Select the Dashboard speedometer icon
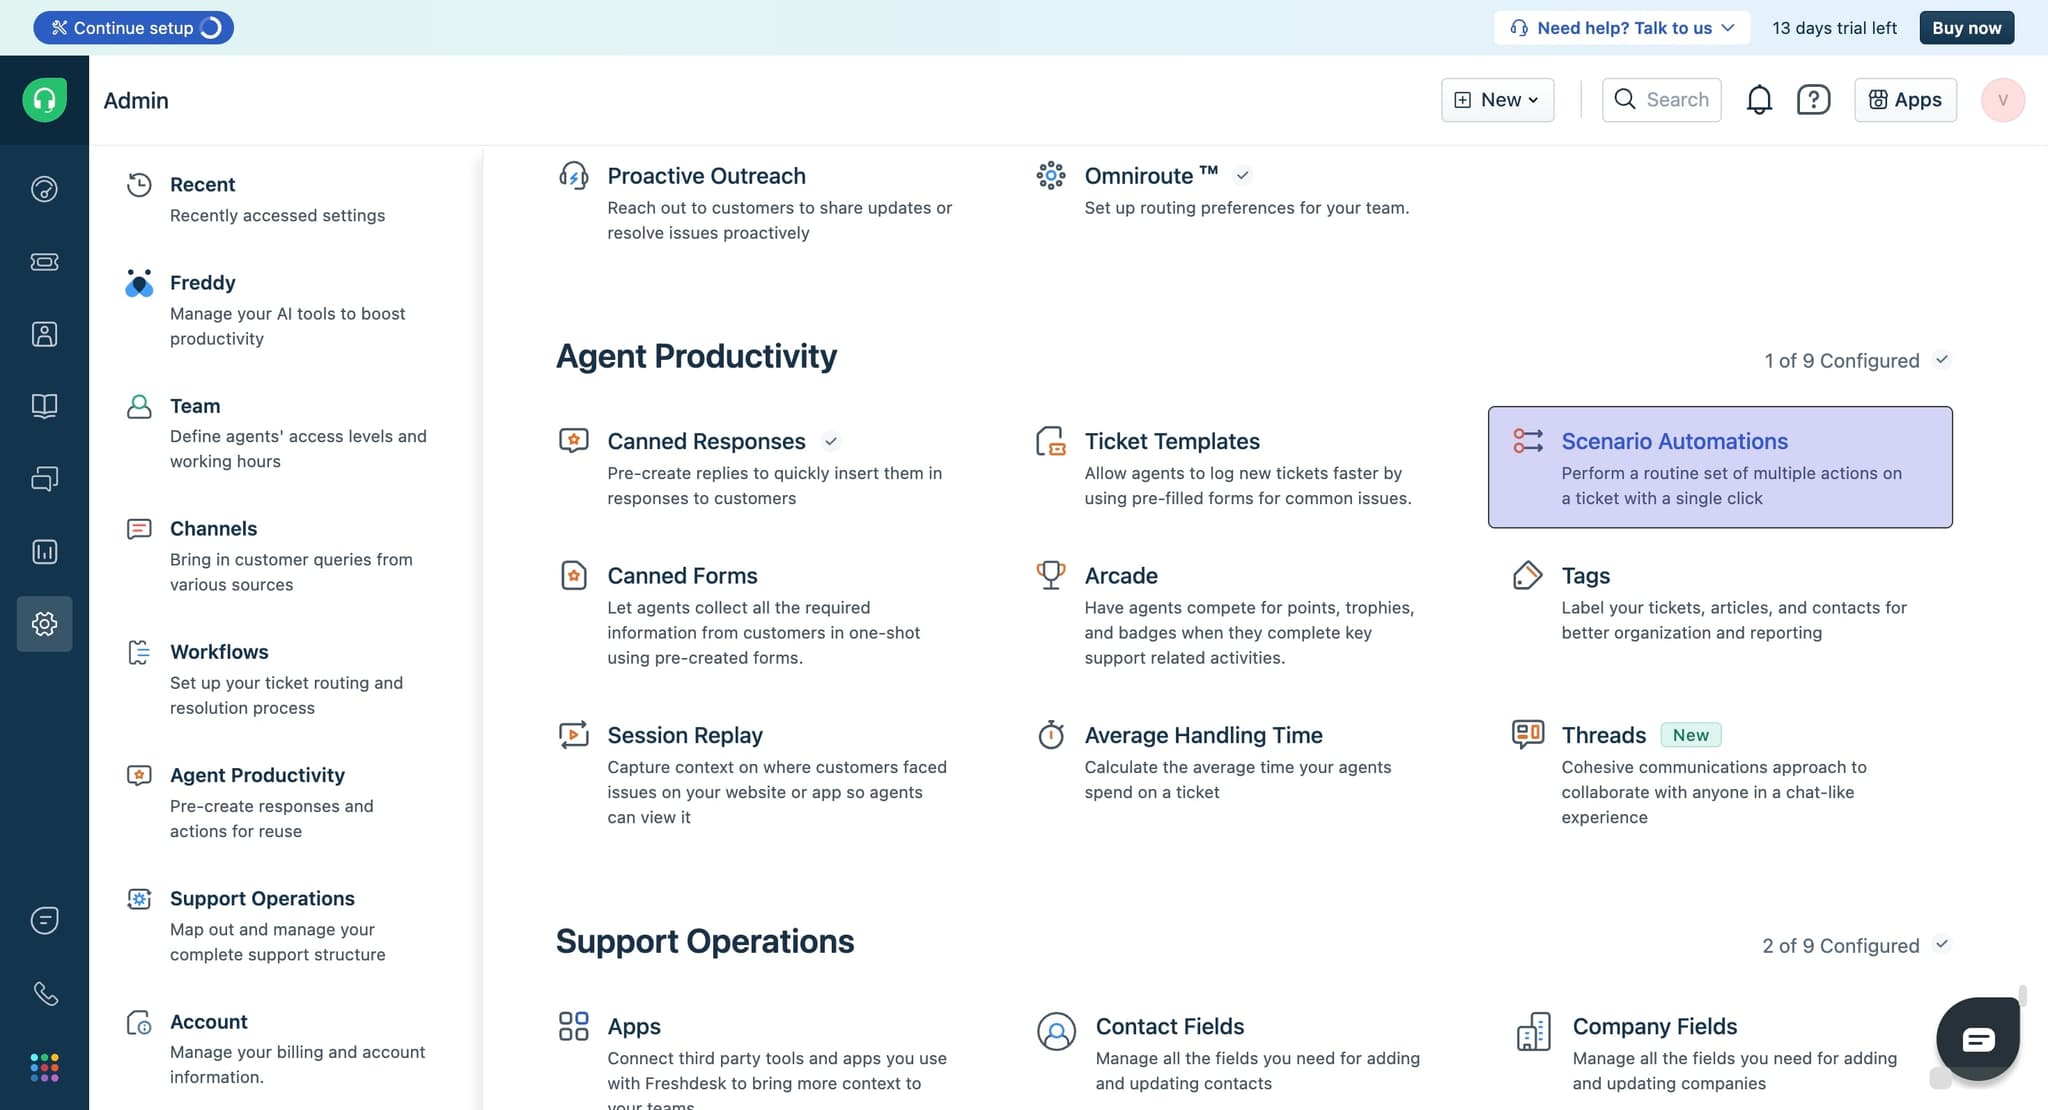This screenshot has height=1110, width=2048. 44,188
